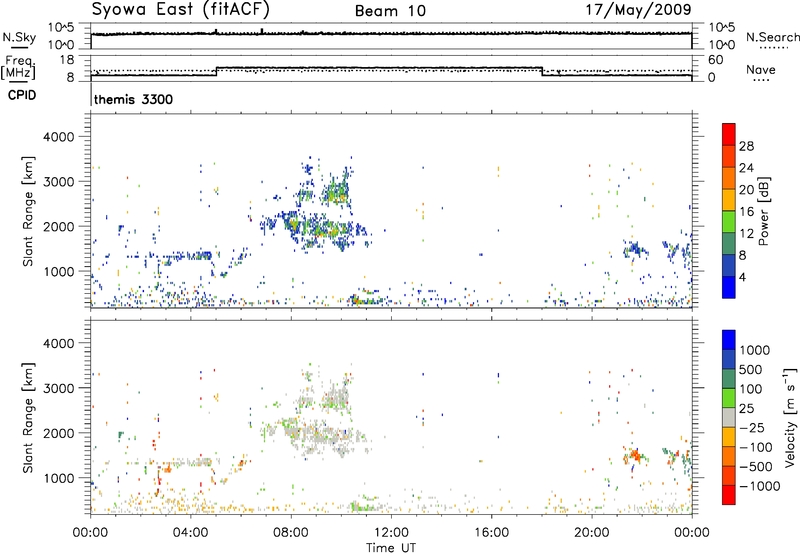Click the 'Power [dB]' colorbar label
The image size is (800, 554).
(x=763, y=212)
